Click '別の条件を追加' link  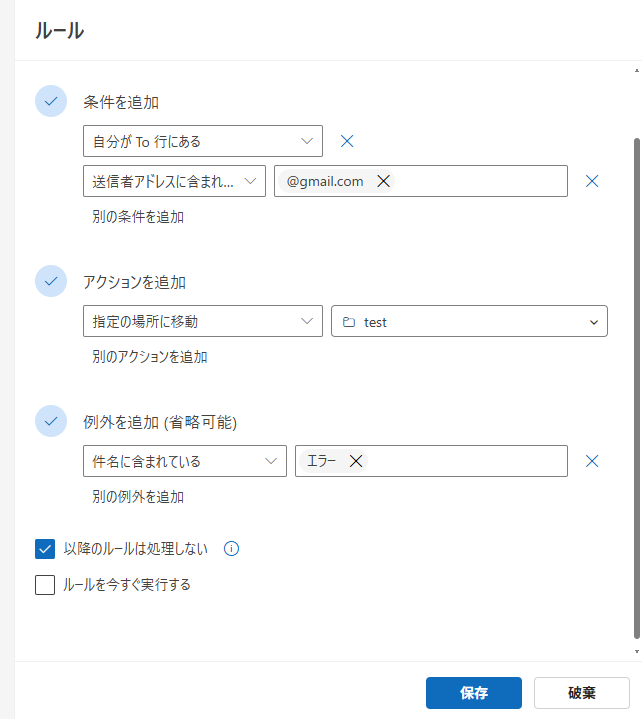point(138,216)
